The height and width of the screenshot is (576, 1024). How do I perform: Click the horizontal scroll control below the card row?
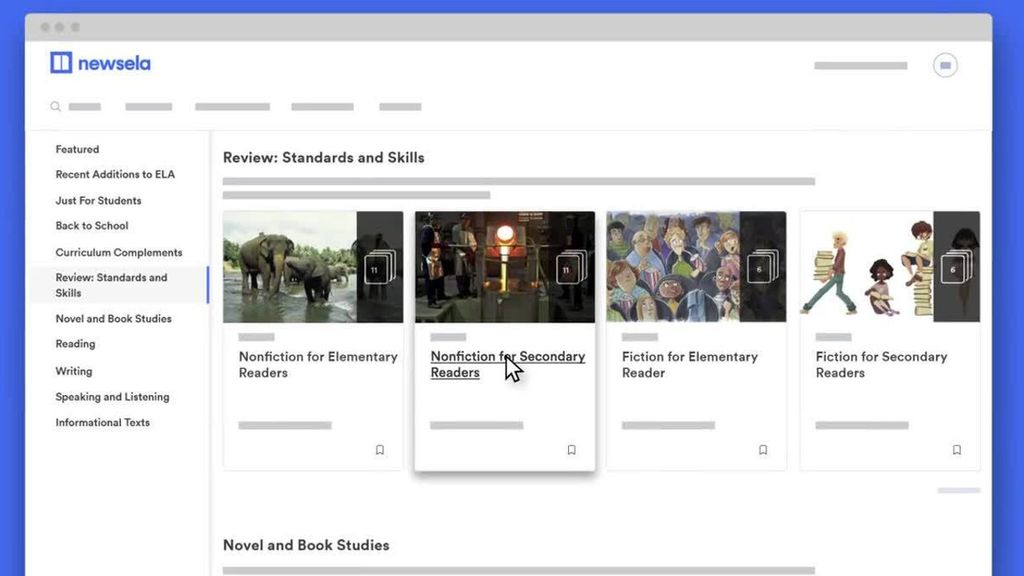(957, 490)
